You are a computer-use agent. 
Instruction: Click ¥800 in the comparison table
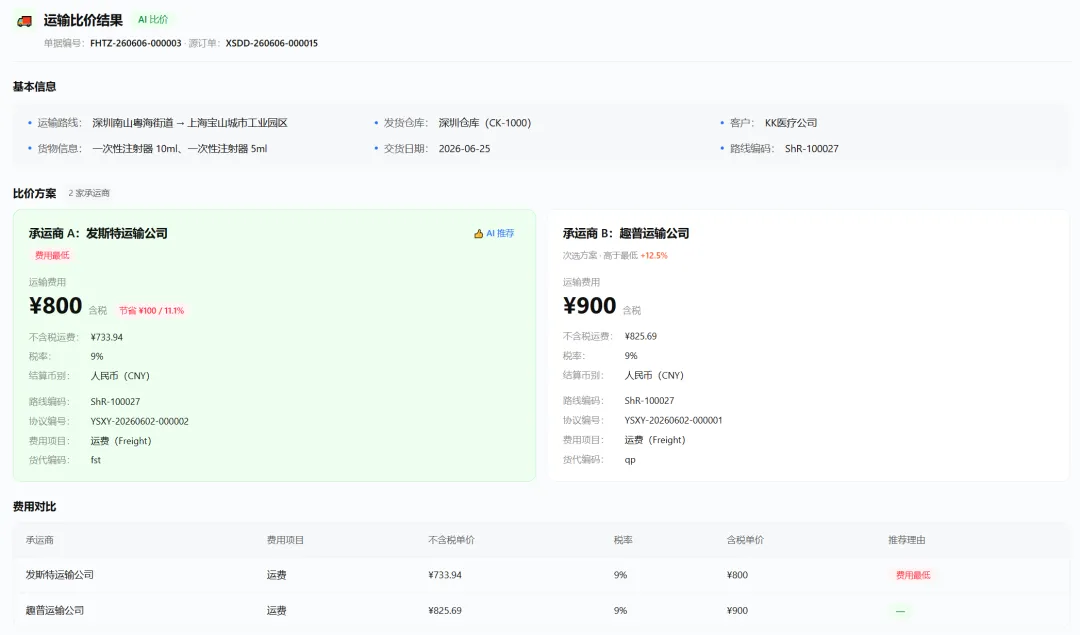click(x=737, y=574)
